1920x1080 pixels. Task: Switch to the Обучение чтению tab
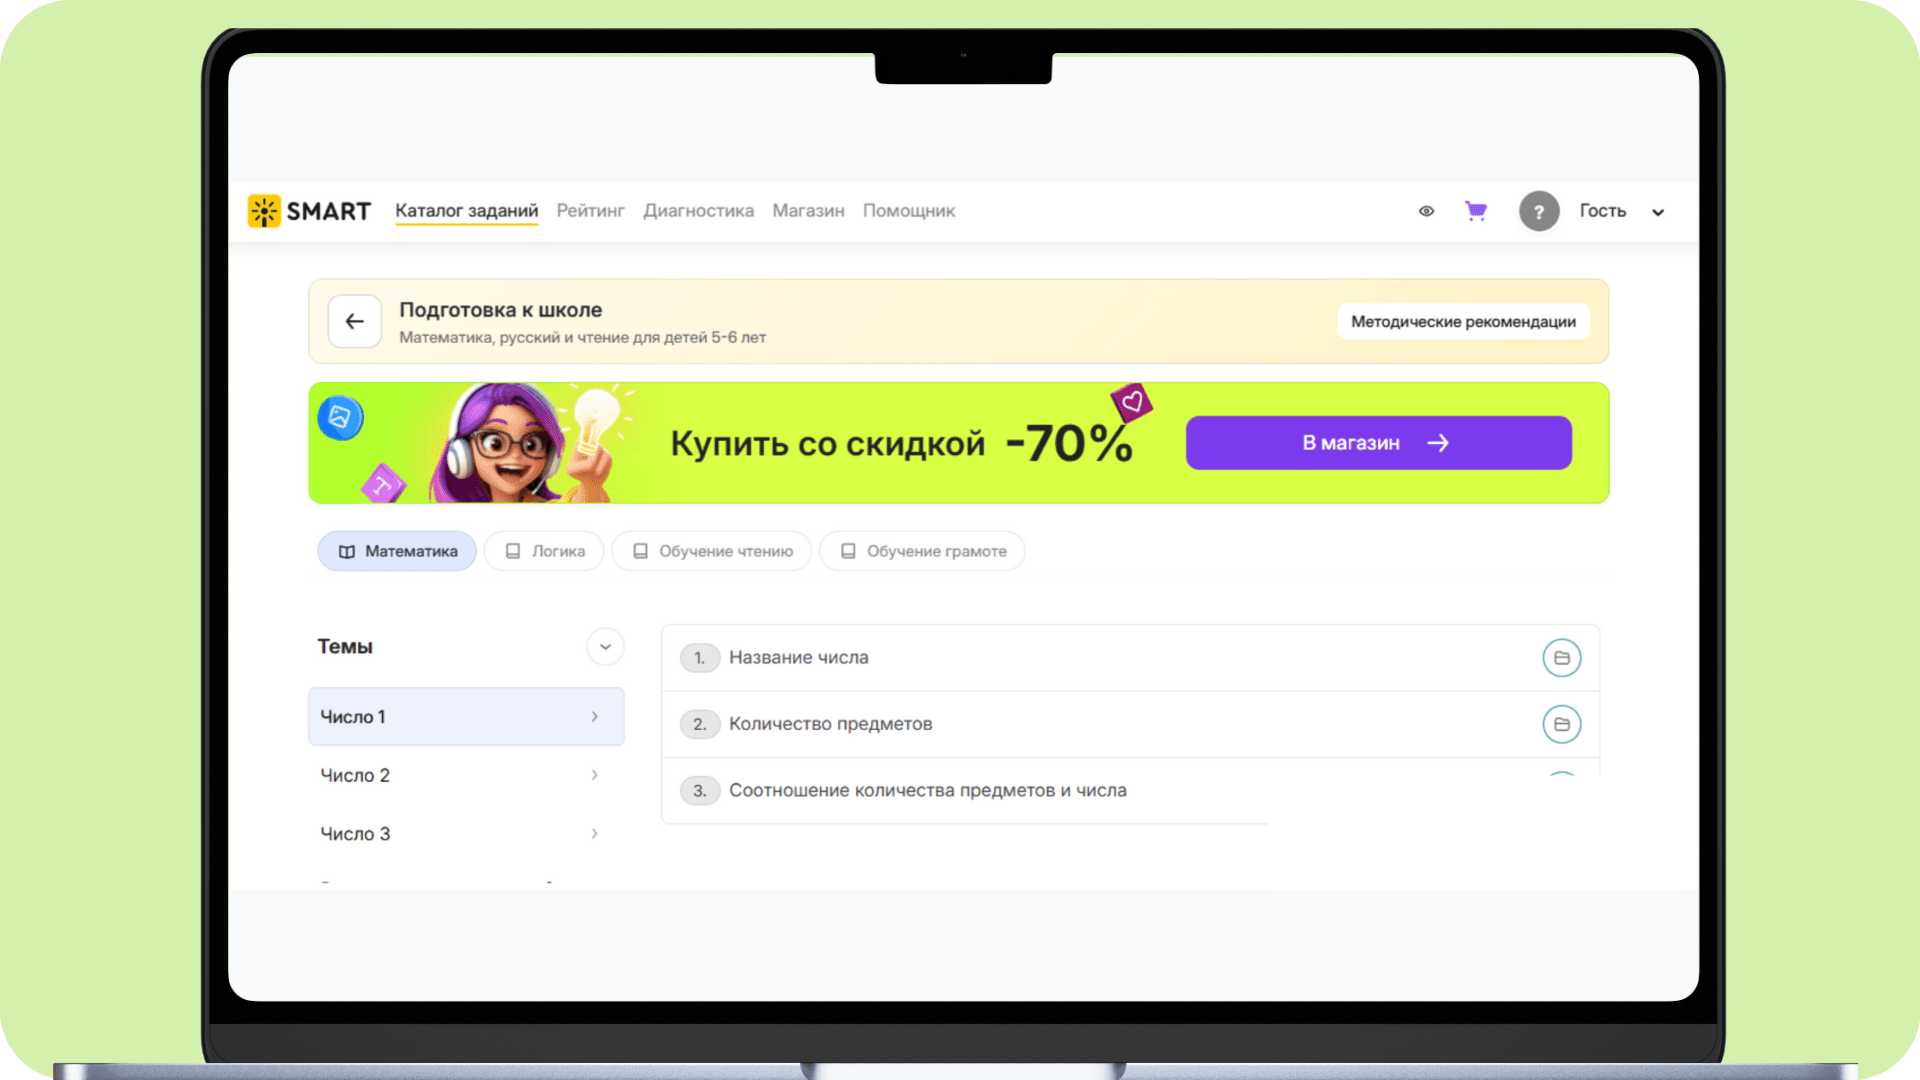click(712, 551)
